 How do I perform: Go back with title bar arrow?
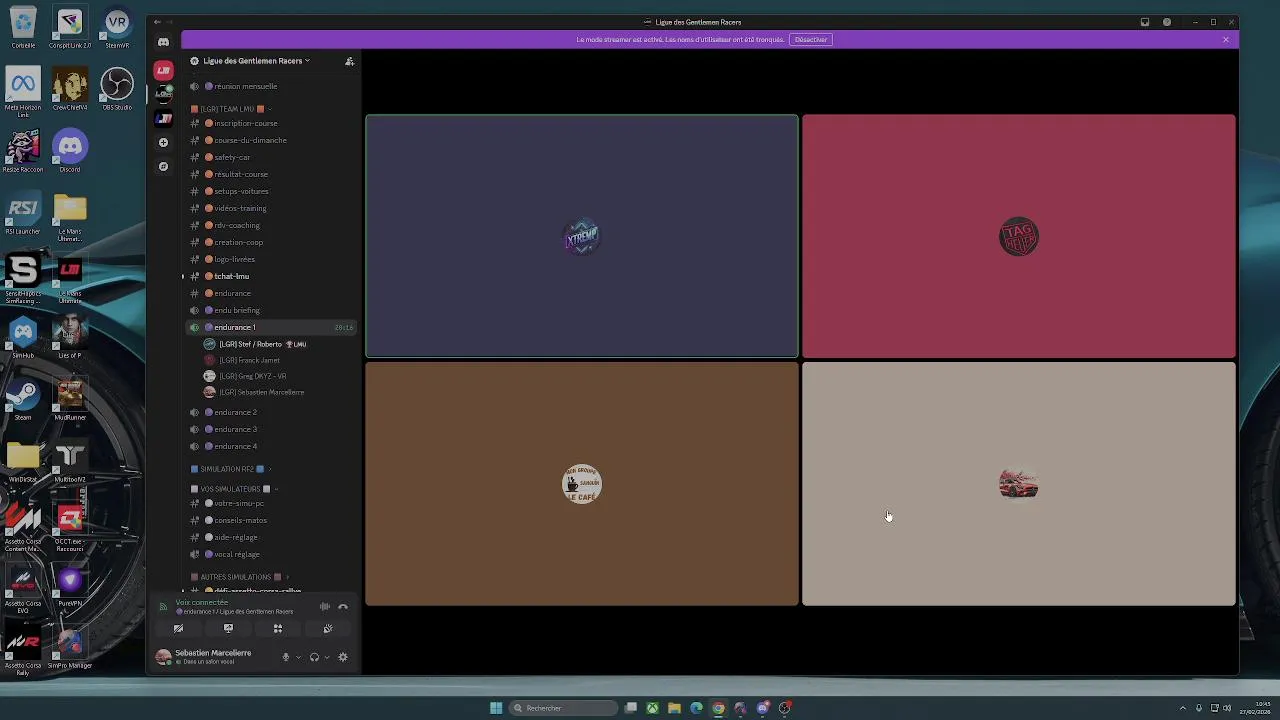coord(157,22)
